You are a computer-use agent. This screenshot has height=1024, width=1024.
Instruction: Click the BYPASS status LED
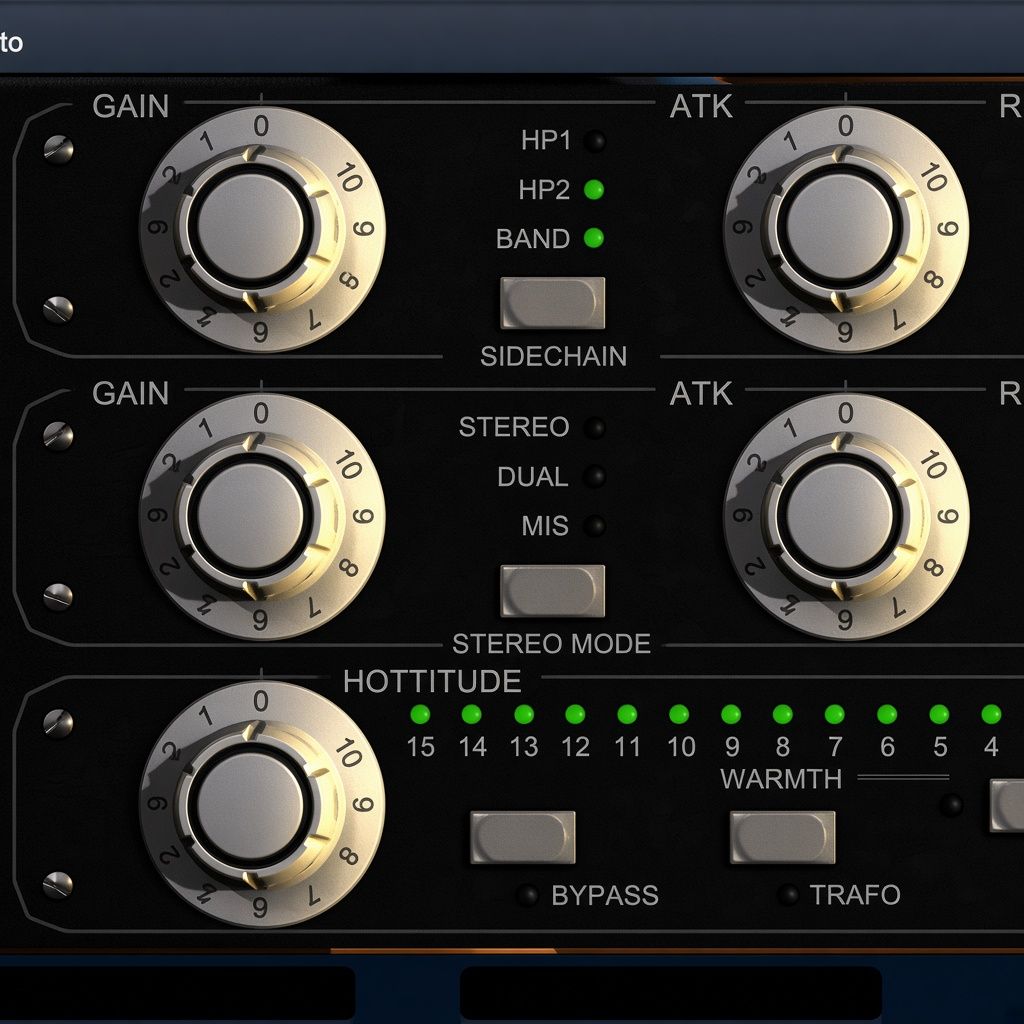527,894
